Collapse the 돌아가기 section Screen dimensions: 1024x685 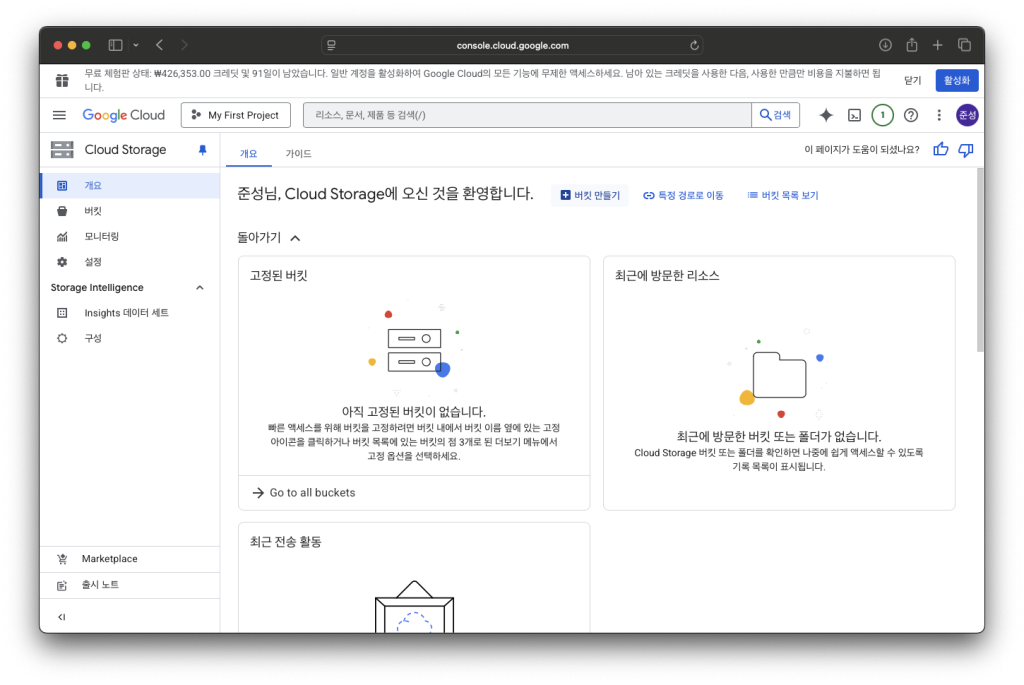click(295, 238)
